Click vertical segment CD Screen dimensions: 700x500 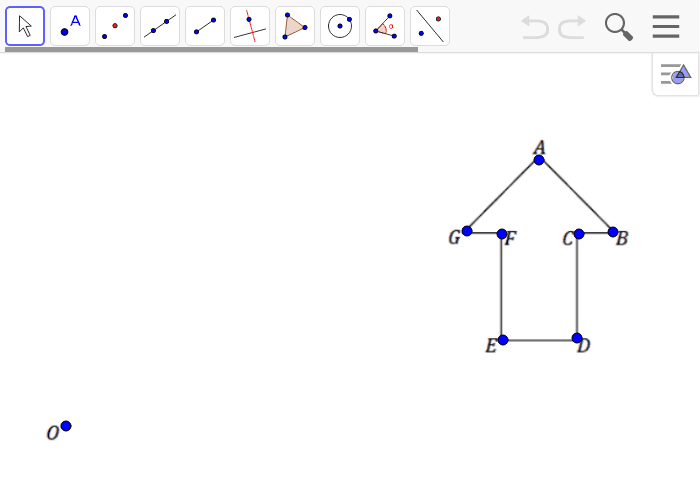pos(577,286)
